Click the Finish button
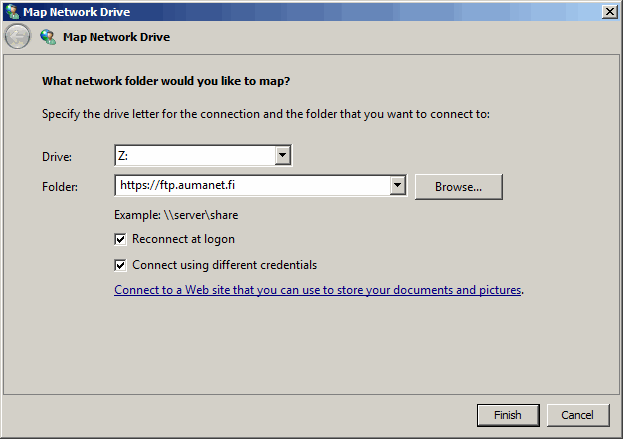Viewport: 624px width, 439px height. pyautogui.click(x=508, y=415)
